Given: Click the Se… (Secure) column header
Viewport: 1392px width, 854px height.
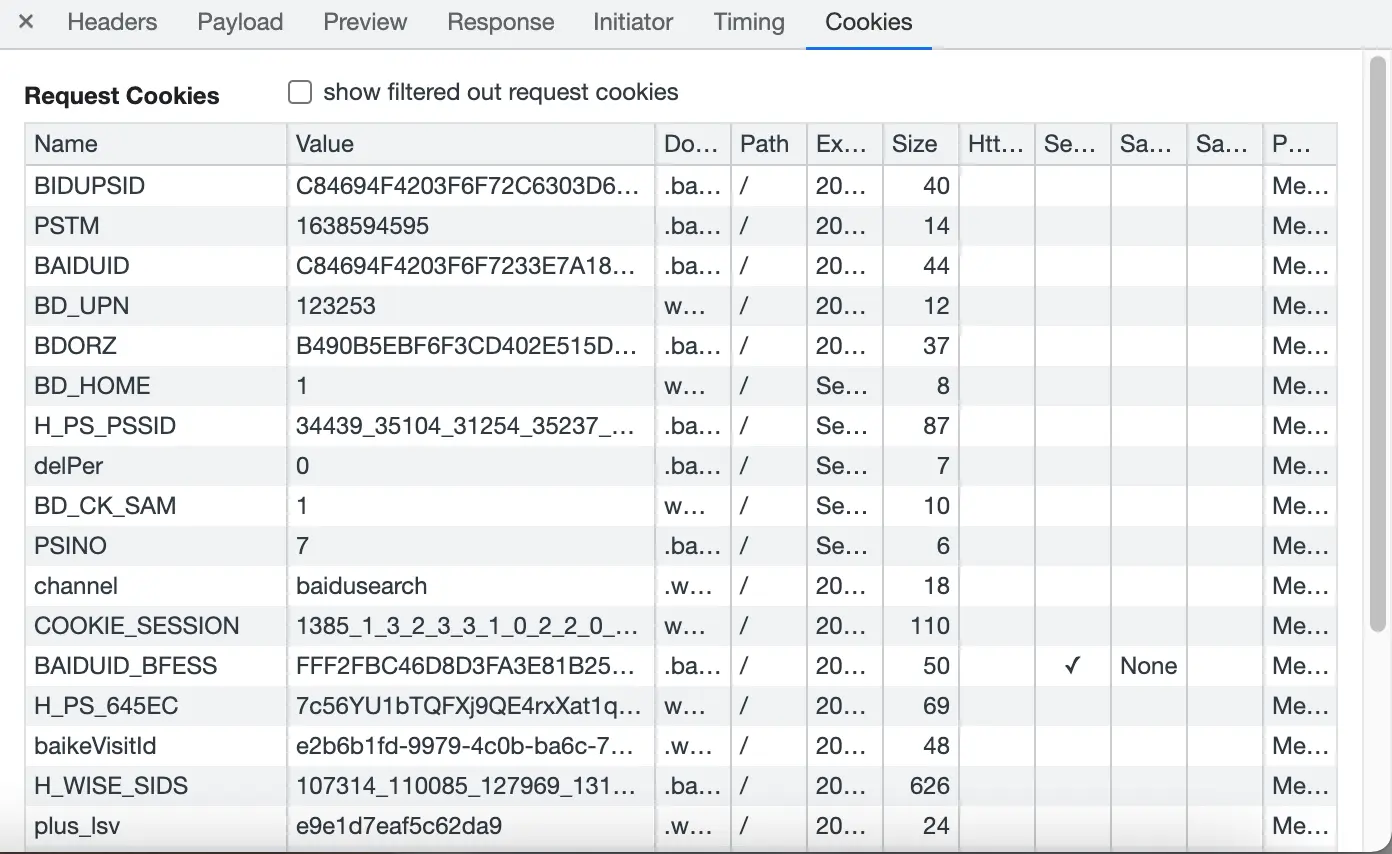Looking at the screenshot, I should click(x=1072, y=144).
